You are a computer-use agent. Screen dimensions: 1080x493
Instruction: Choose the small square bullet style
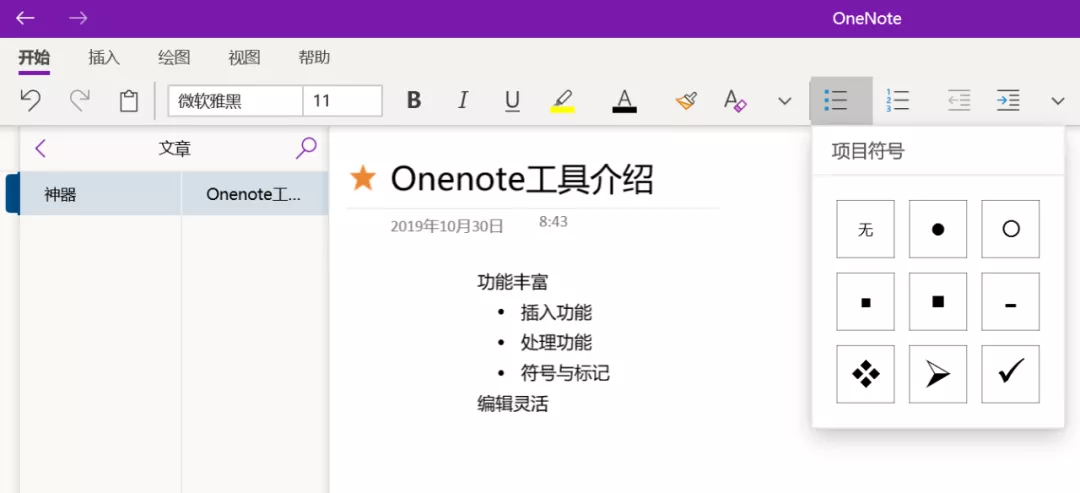[865, 302]
